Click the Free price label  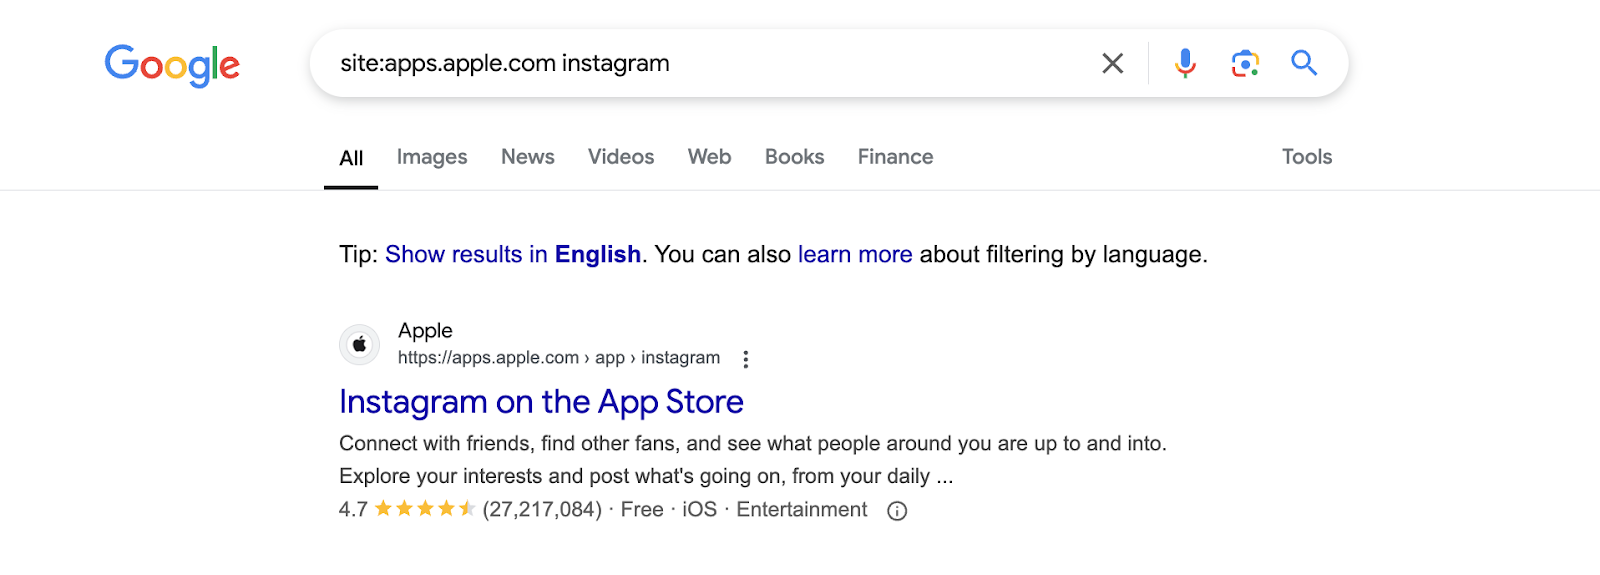(x=642, y=510)
